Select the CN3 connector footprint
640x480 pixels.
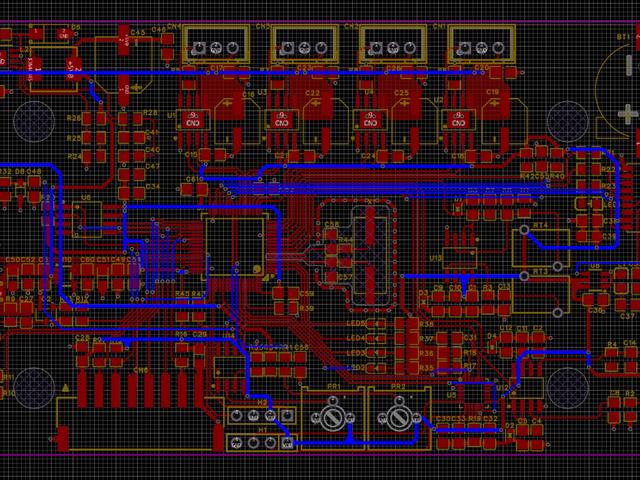coord(305,44)
